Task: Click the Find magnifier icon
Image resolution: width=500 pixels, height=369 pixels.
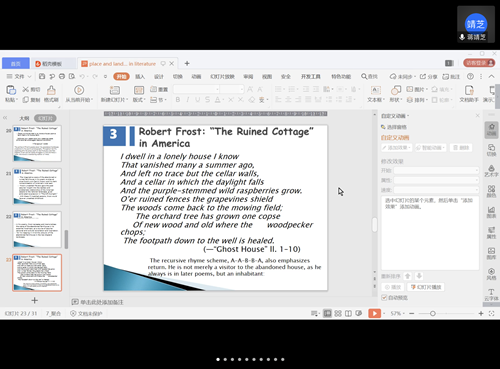Action: pyautogui.click(x=364, y=76)
